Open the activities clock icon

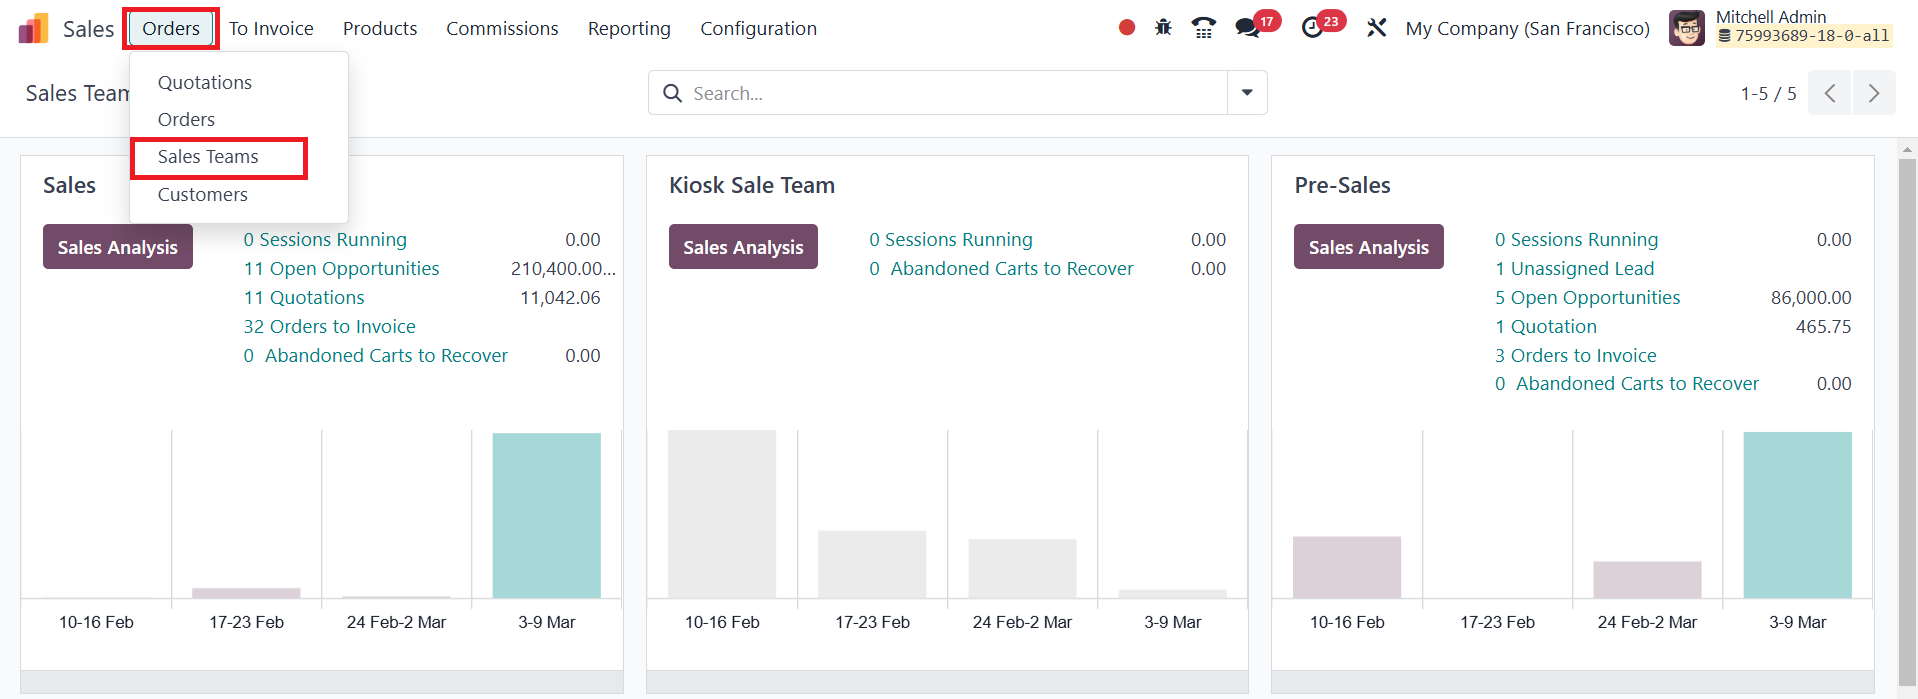tap(1312, 28)
